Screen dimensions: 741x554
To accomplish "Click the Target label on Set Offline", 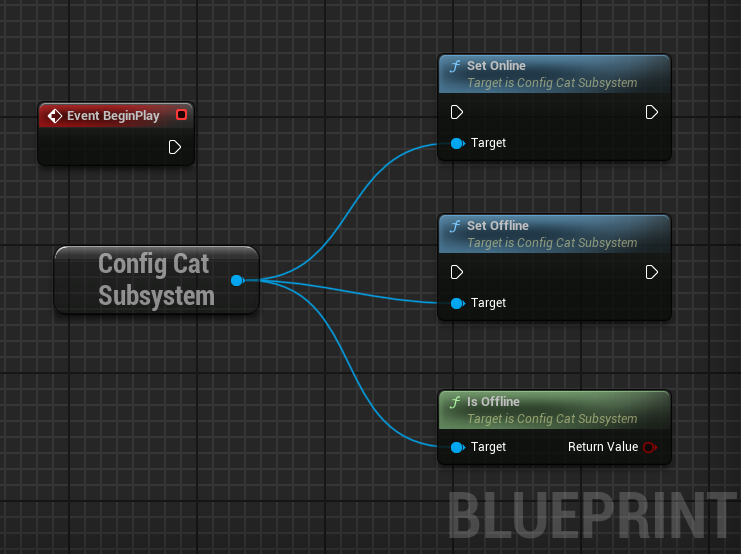I will [x=488, y=303].
